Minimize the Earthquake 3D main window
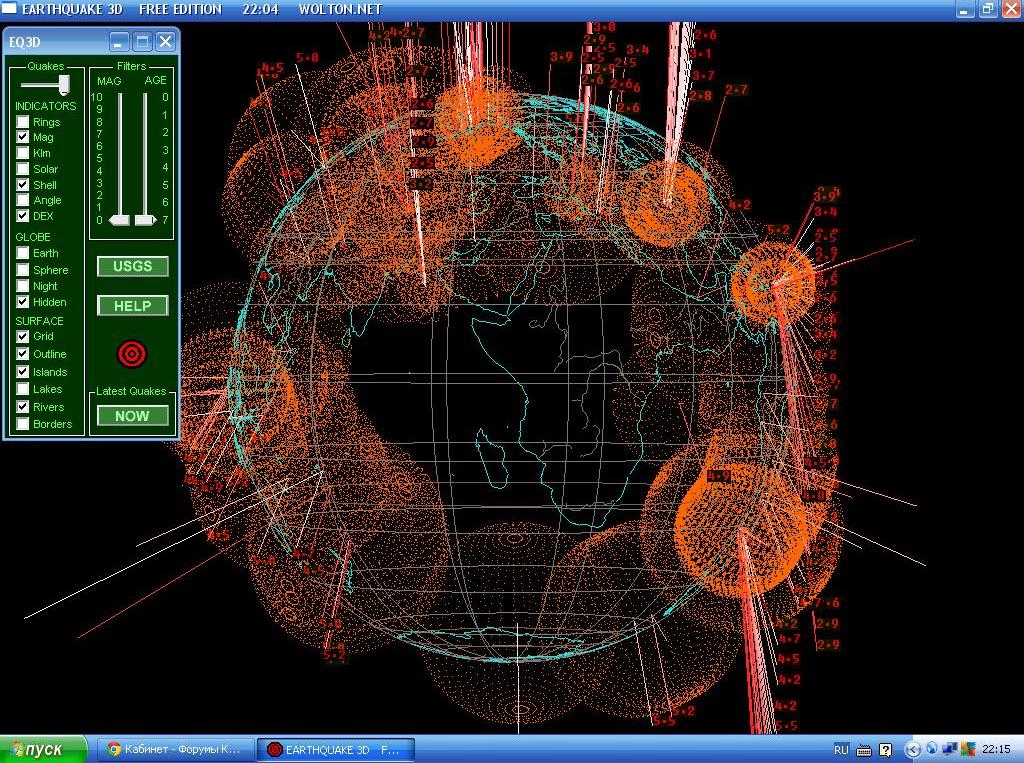 [x=965, y=9]
